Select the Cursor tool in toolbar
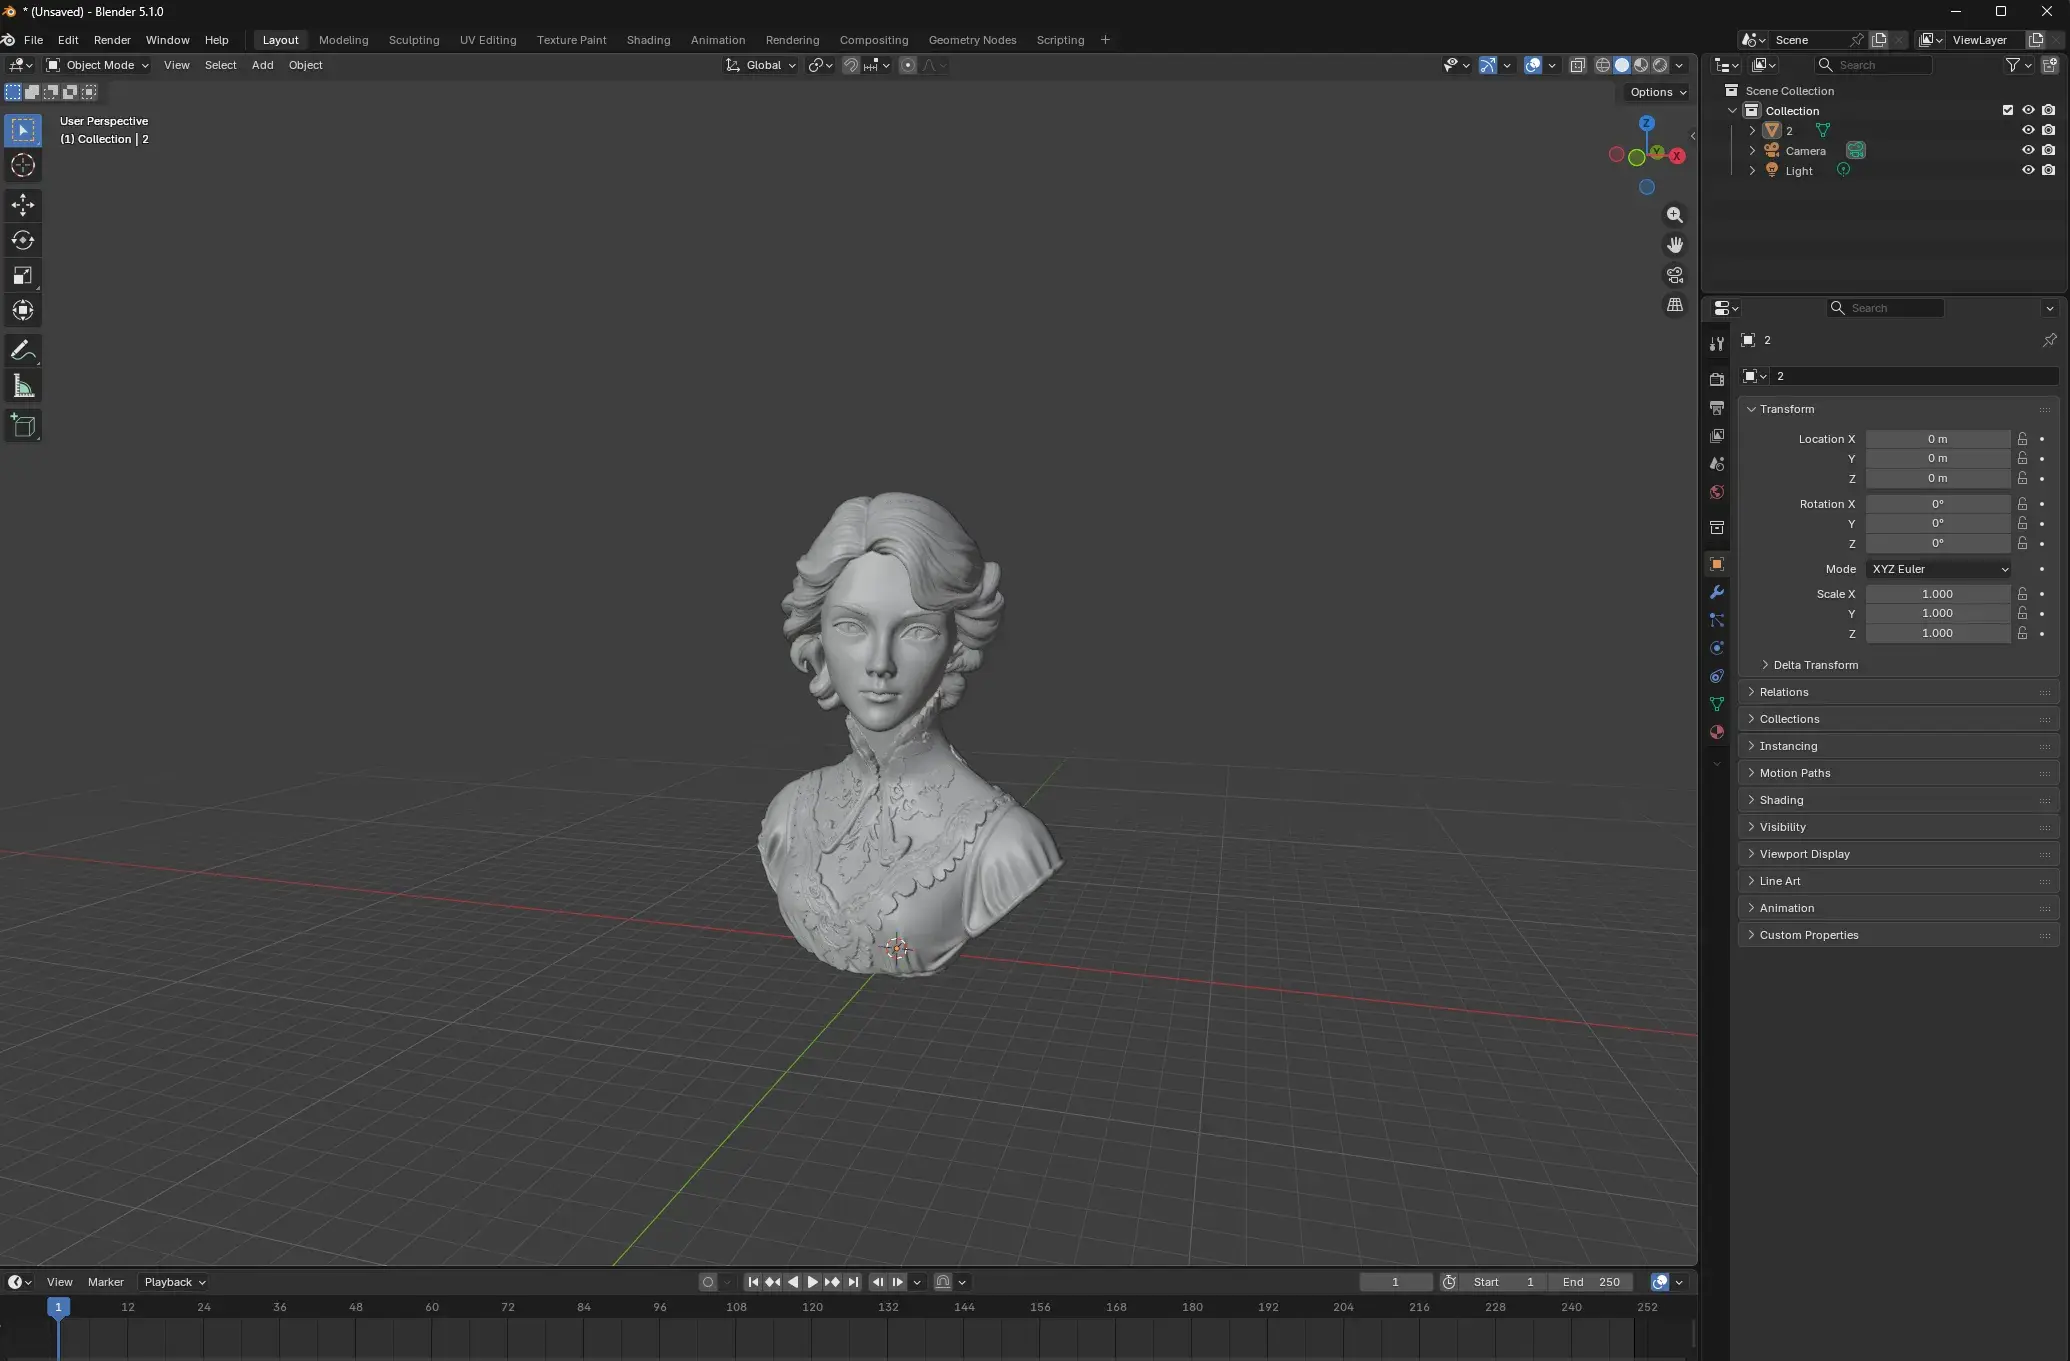The width and height of the screenshot is (2070, 1361). click(23, 166)
